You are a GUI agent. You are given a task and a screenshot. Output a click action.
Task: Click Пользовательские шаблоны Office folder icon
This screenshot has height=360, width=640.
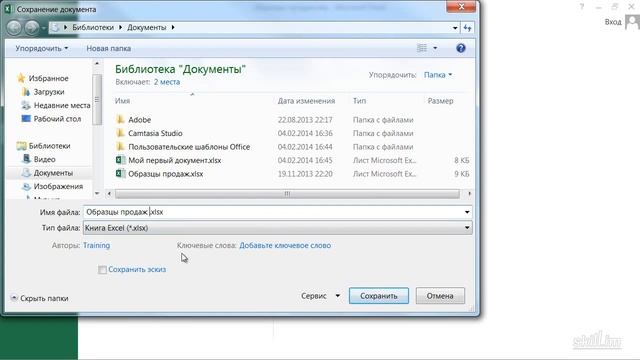point(120,147)
